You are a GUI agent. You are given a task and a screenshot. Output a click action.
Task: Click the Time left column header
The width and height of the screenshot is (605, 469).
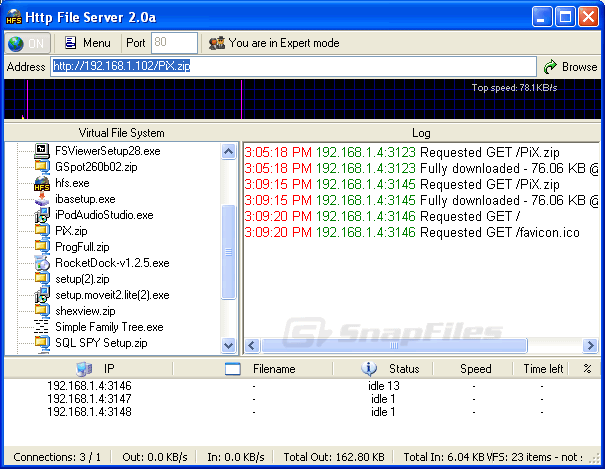click(542, 369)
